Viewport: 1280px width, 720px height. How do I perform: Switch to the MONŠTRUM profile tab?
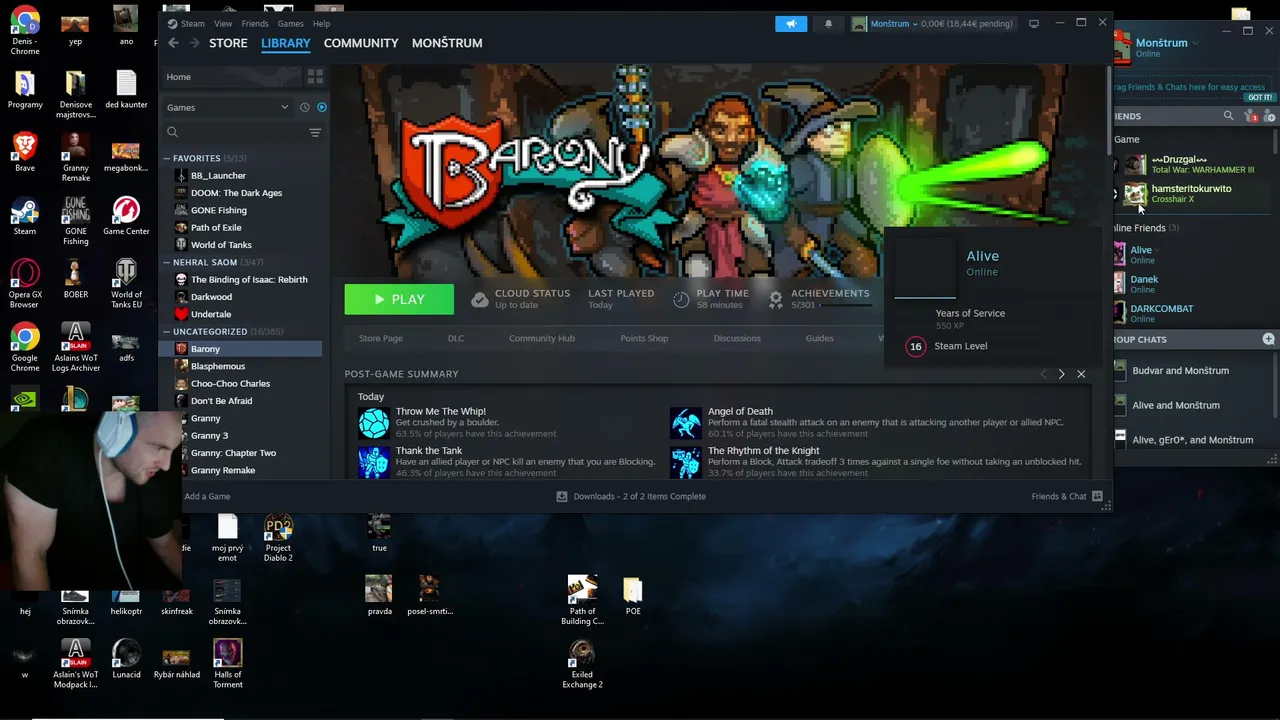point(447,43)
